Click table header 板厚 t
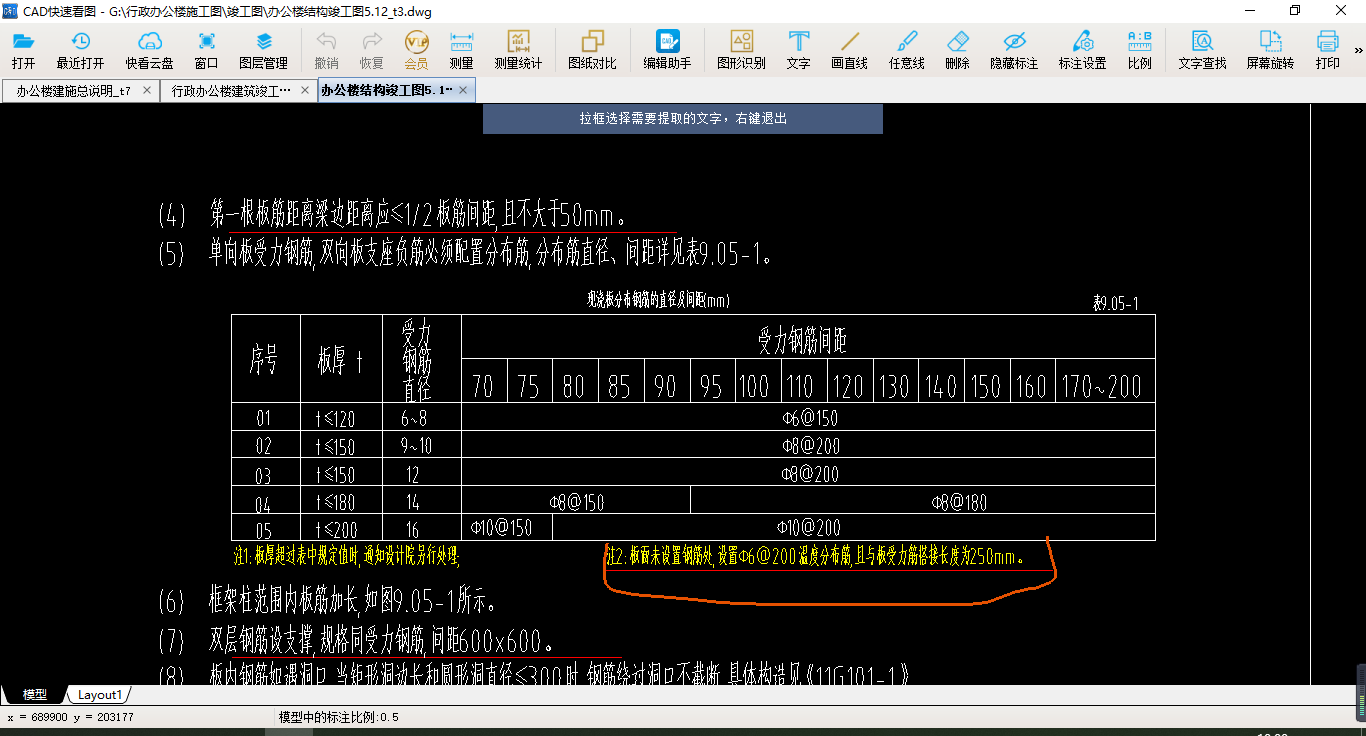Screen dimensions: 1366x736 (x=341, y=360)
